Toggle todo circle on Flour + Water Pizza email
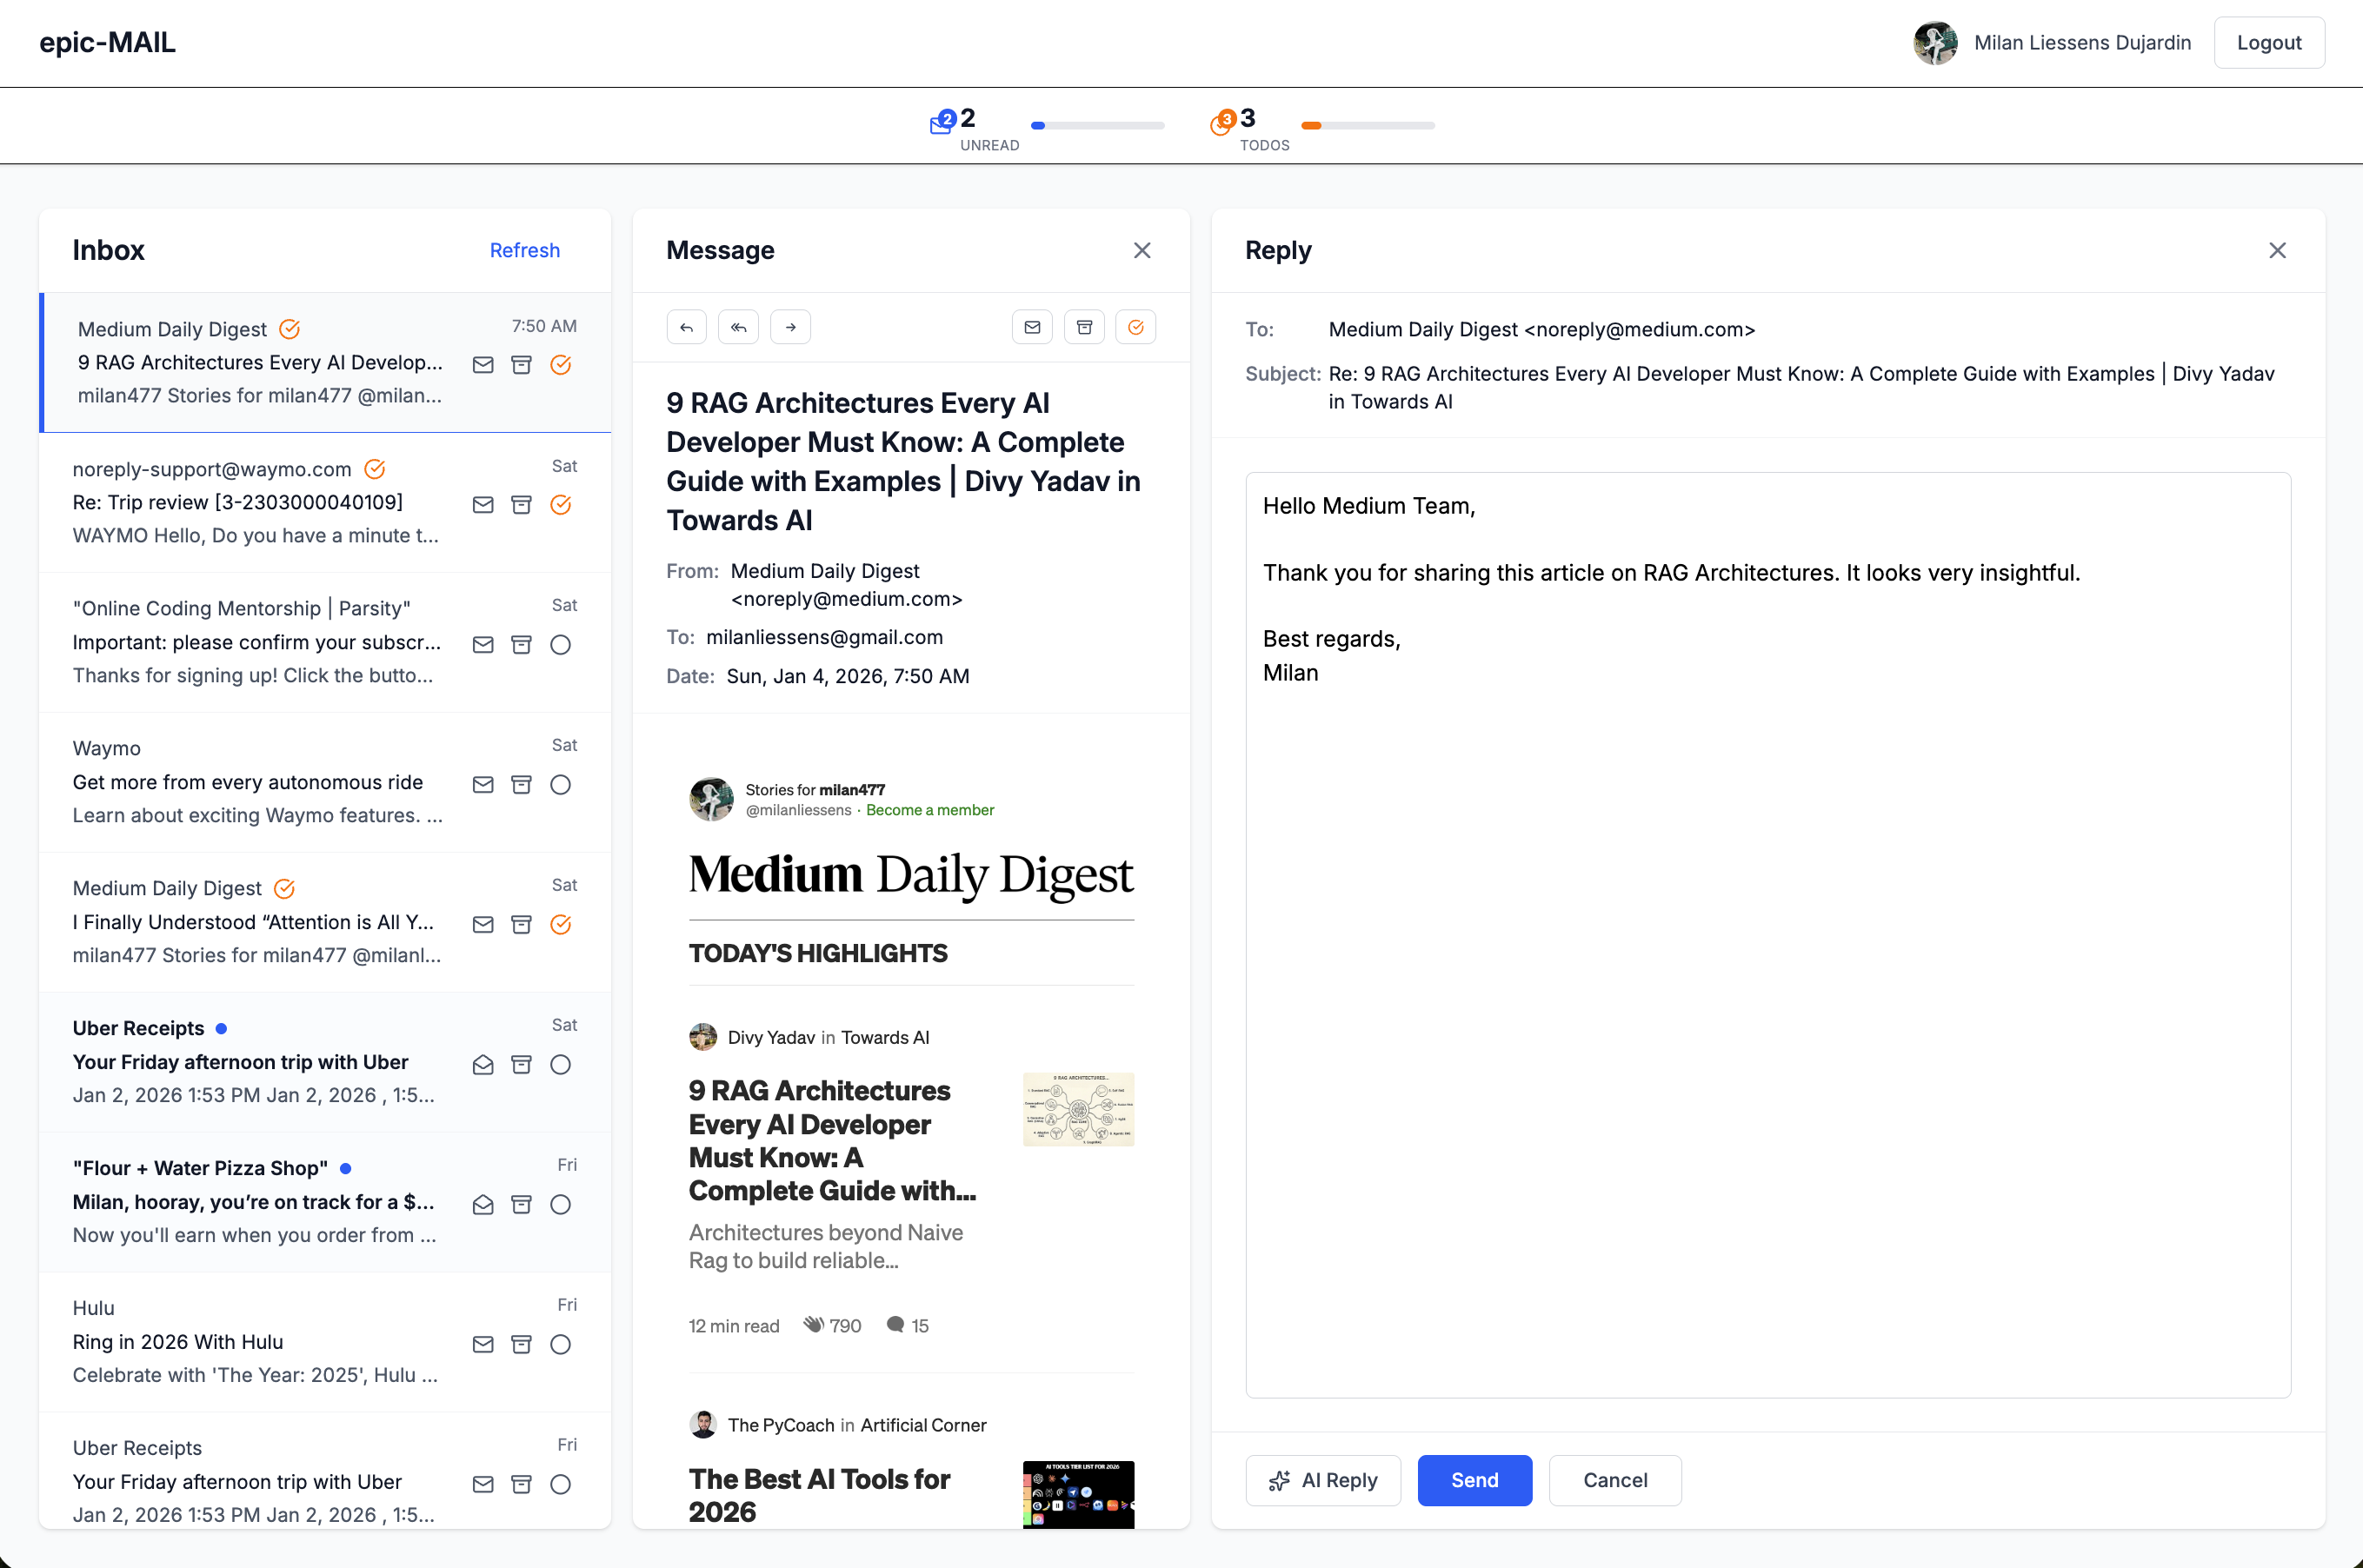The width and height of the screenshot is (2363, 1568). coord(560,1204)
